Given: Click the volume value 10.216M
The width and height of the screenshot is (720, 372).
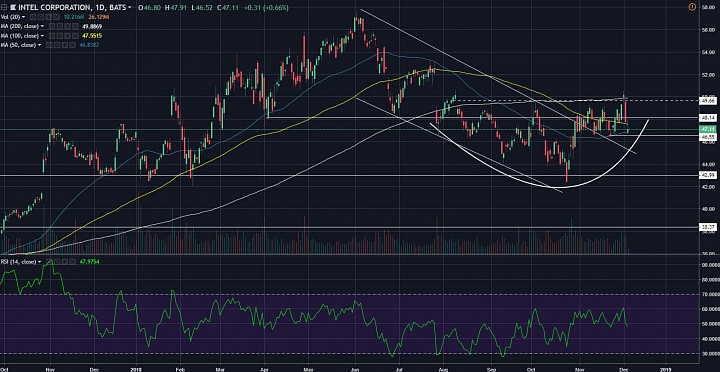Looking at the screenshot, I should pos(74,17).
